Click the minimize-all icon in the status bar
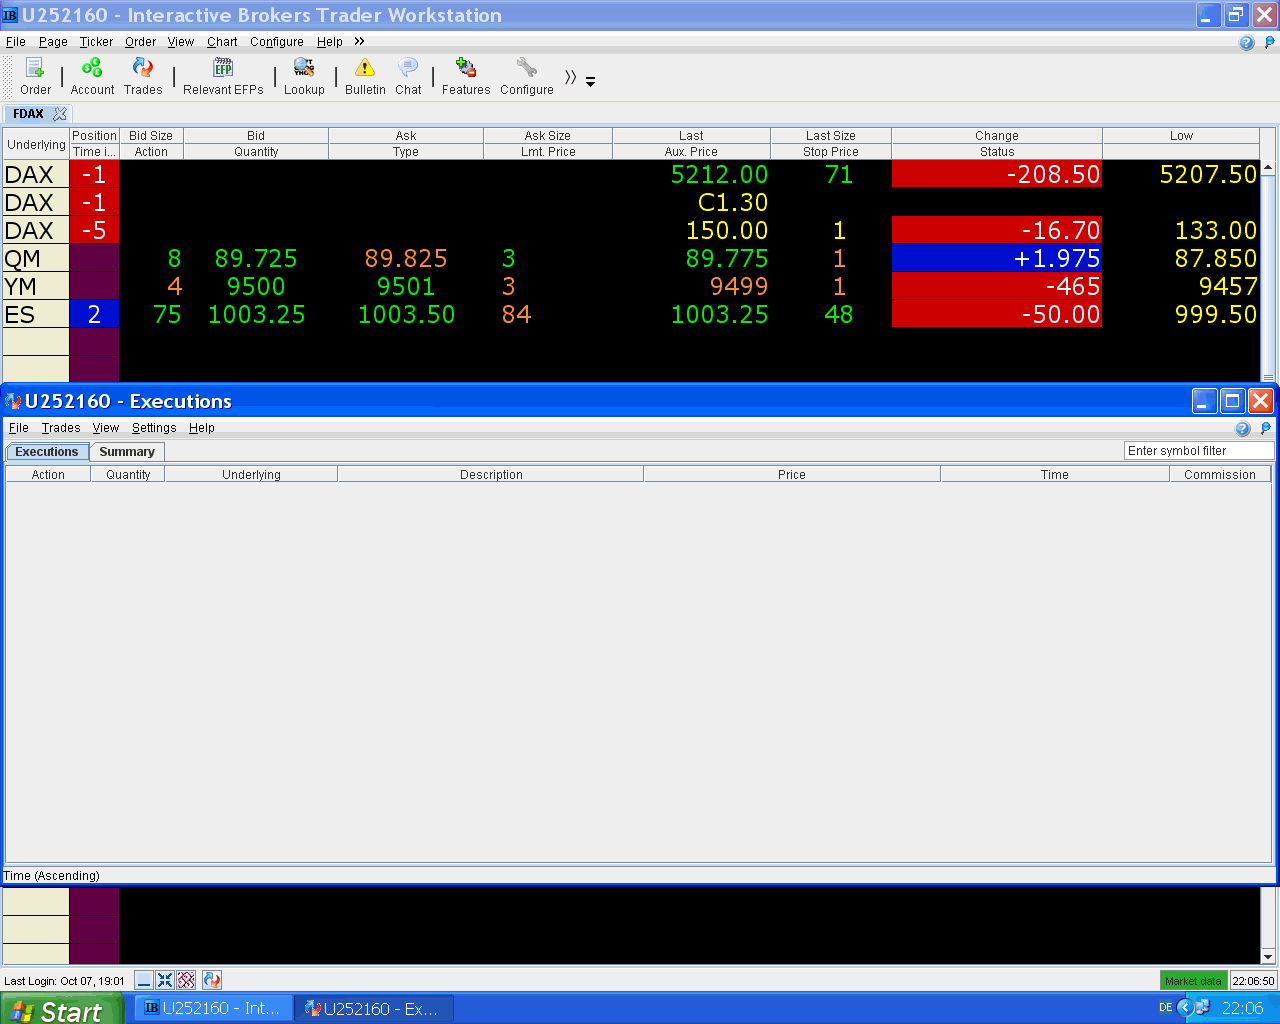Image resolution: width=1280 pixels, height=1024 pixels. (144, 980)
